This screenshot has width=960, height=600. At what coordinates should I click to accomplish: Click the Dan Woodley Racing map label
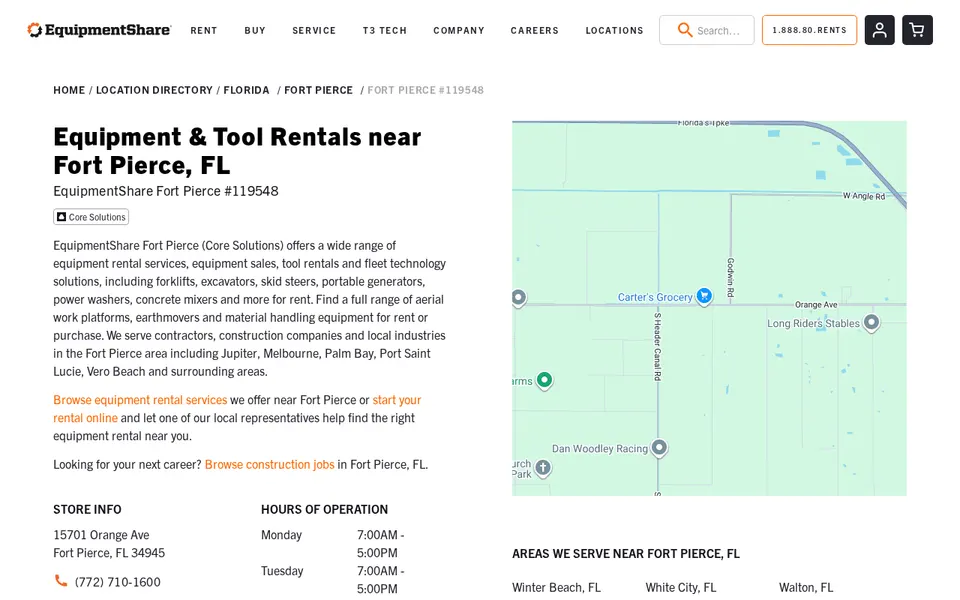click(599, 448)
